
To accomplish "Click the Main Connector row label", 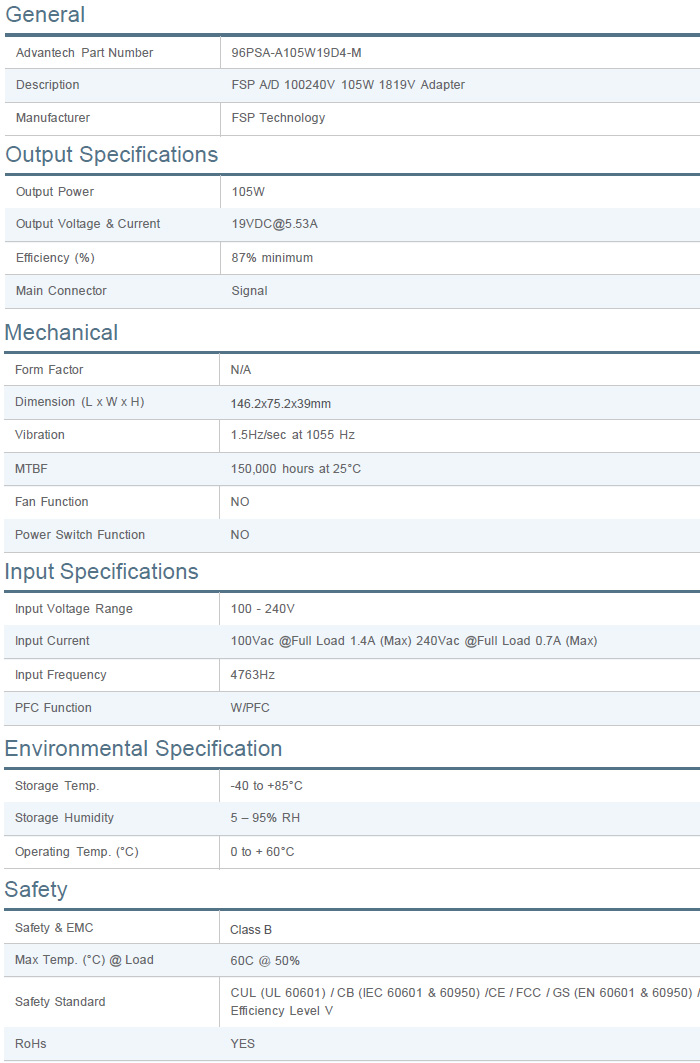I will (61, 291).
